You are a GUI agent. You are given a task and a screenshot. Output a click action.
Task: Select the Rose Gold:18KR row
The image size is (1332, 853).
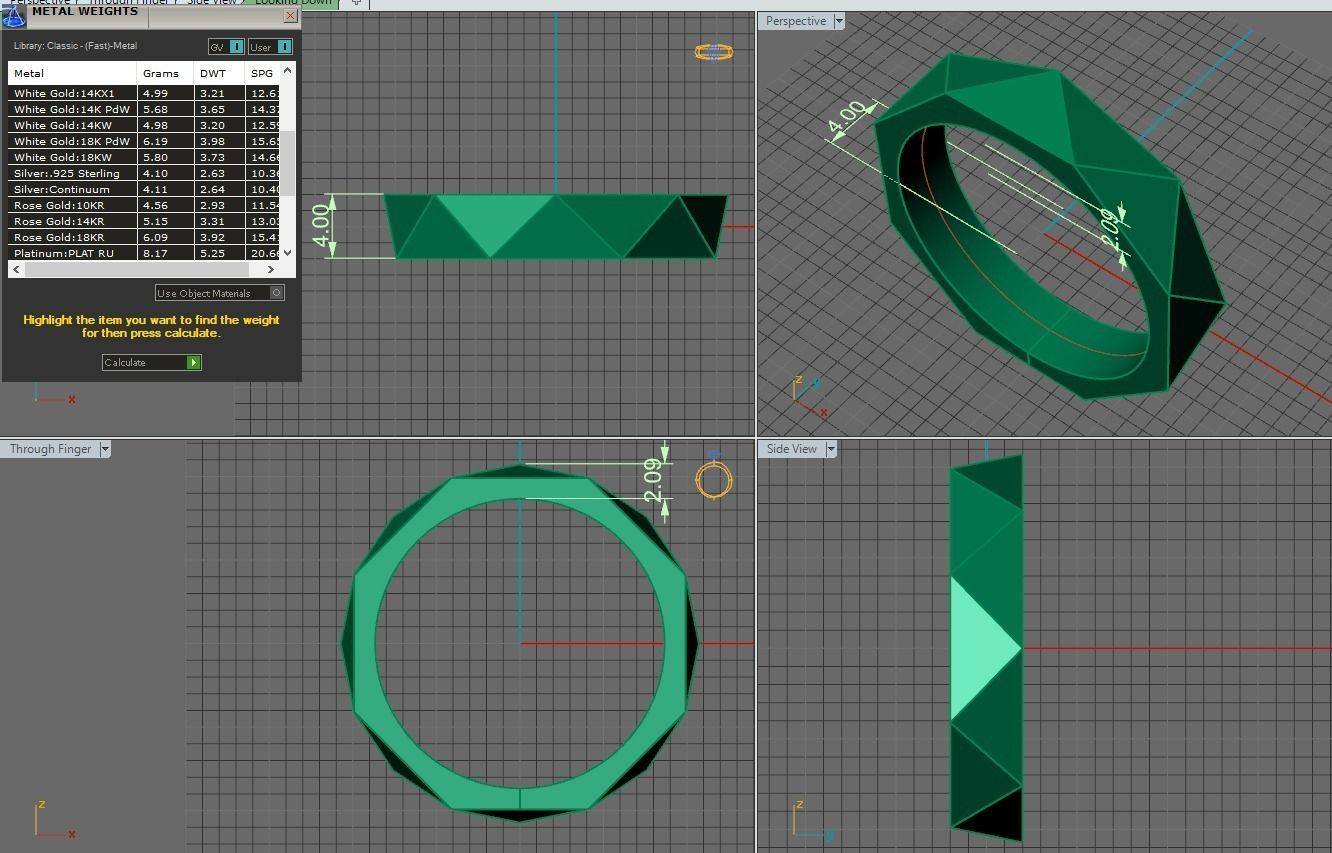click(x=144, y=237)
